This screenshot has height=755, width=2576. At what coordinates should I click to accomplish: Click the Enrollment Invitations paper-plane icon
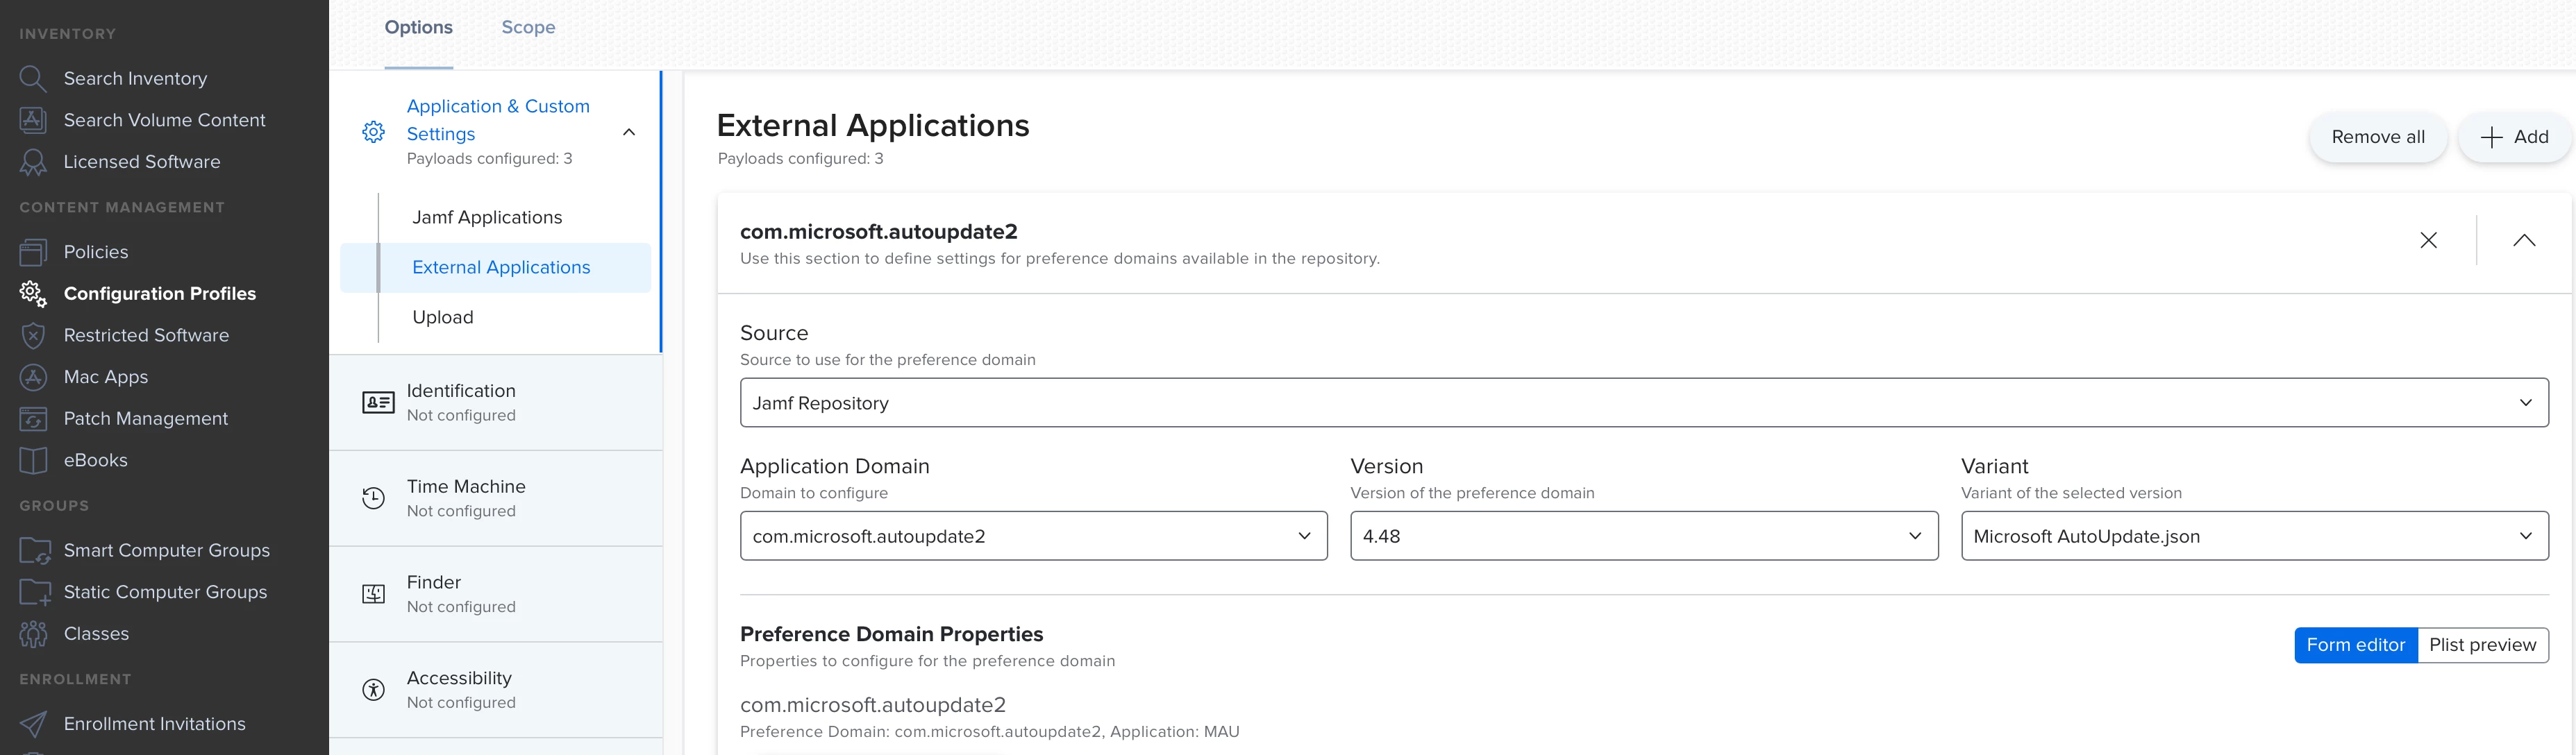[x=33, y=724]
